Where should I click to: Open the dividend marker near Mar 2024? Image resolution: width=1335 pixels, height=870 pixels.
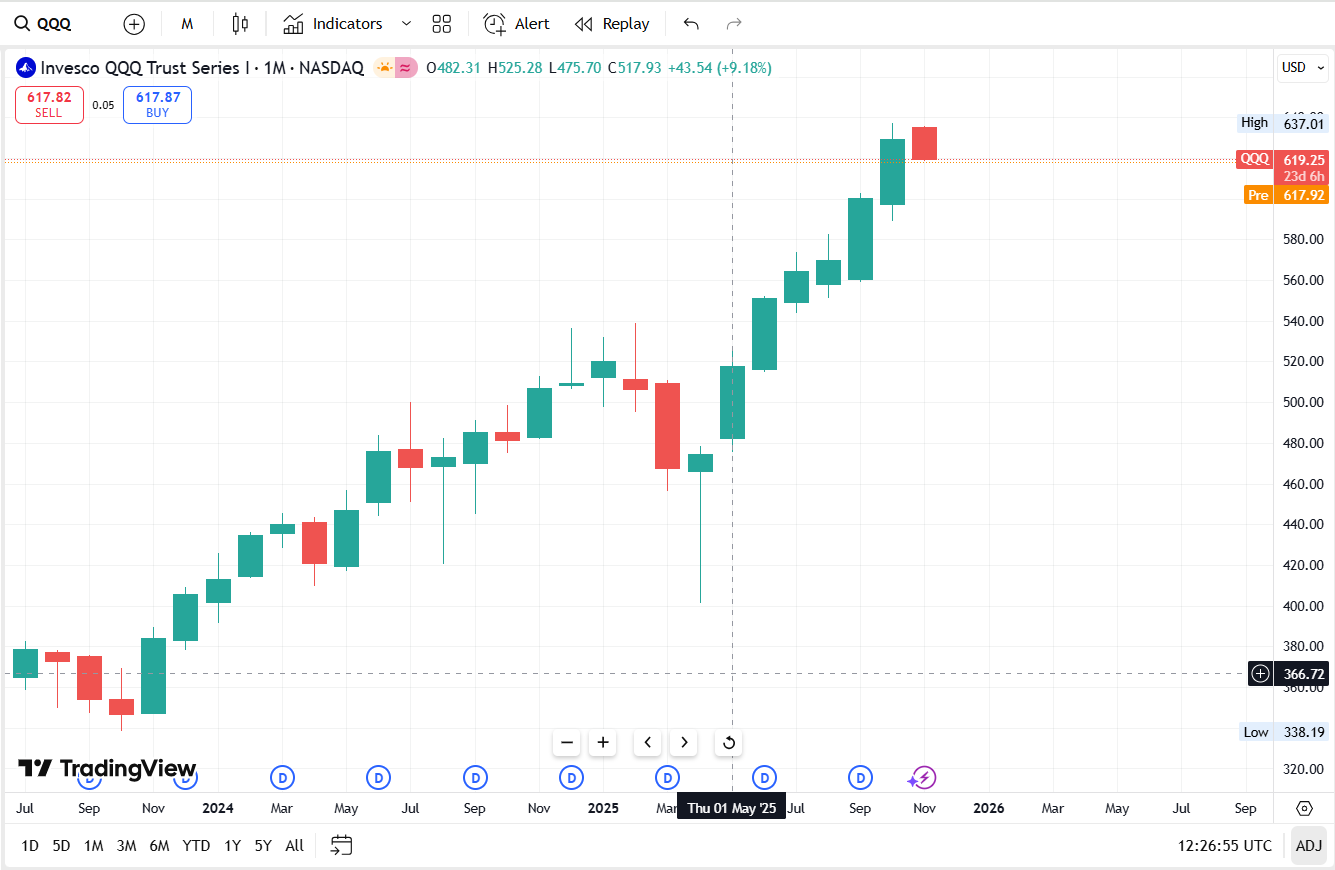click(x=282, y=777)
